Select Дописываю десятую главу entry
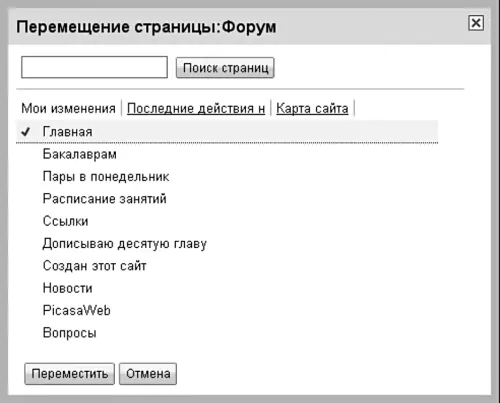The image size is (500, 403). 125,244
